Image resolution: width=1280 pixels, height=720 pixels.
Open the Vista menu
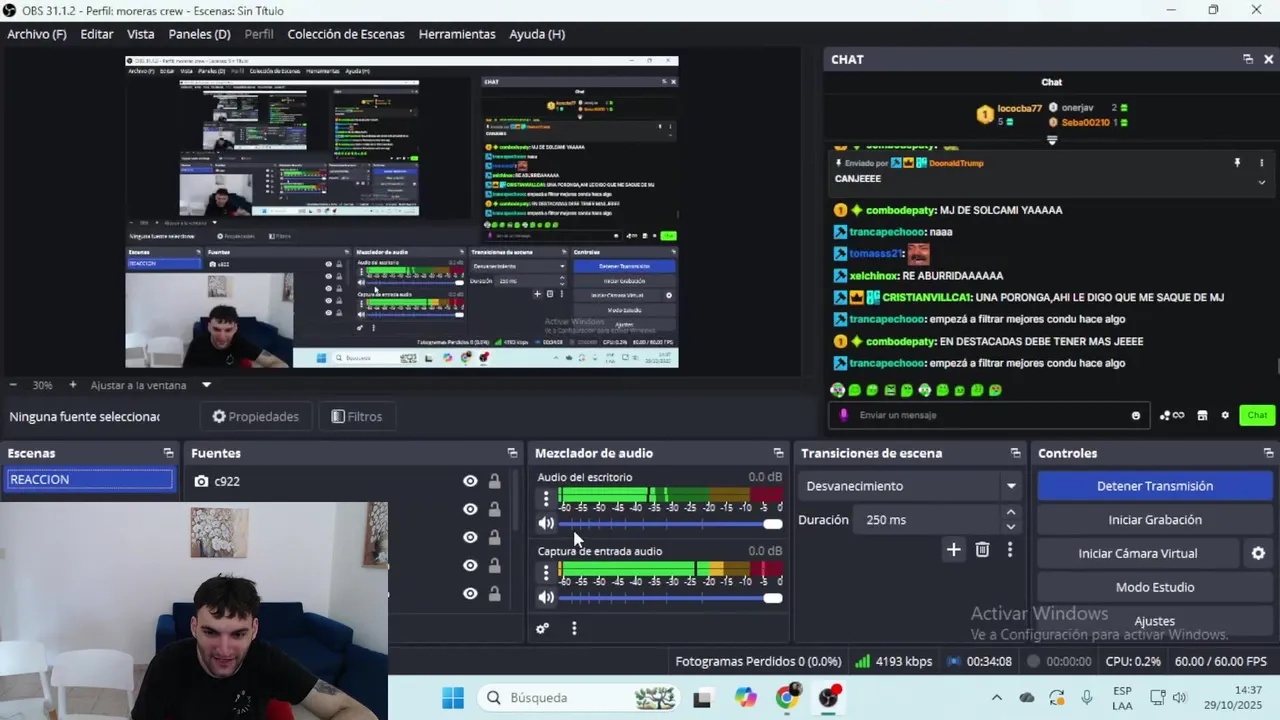[x=141, y=34]
